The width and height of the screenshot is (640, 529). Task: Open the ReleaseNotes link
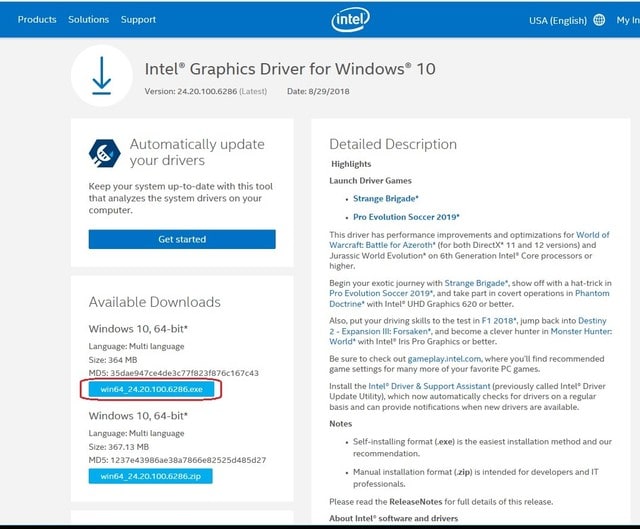click(x=416, y=502)
